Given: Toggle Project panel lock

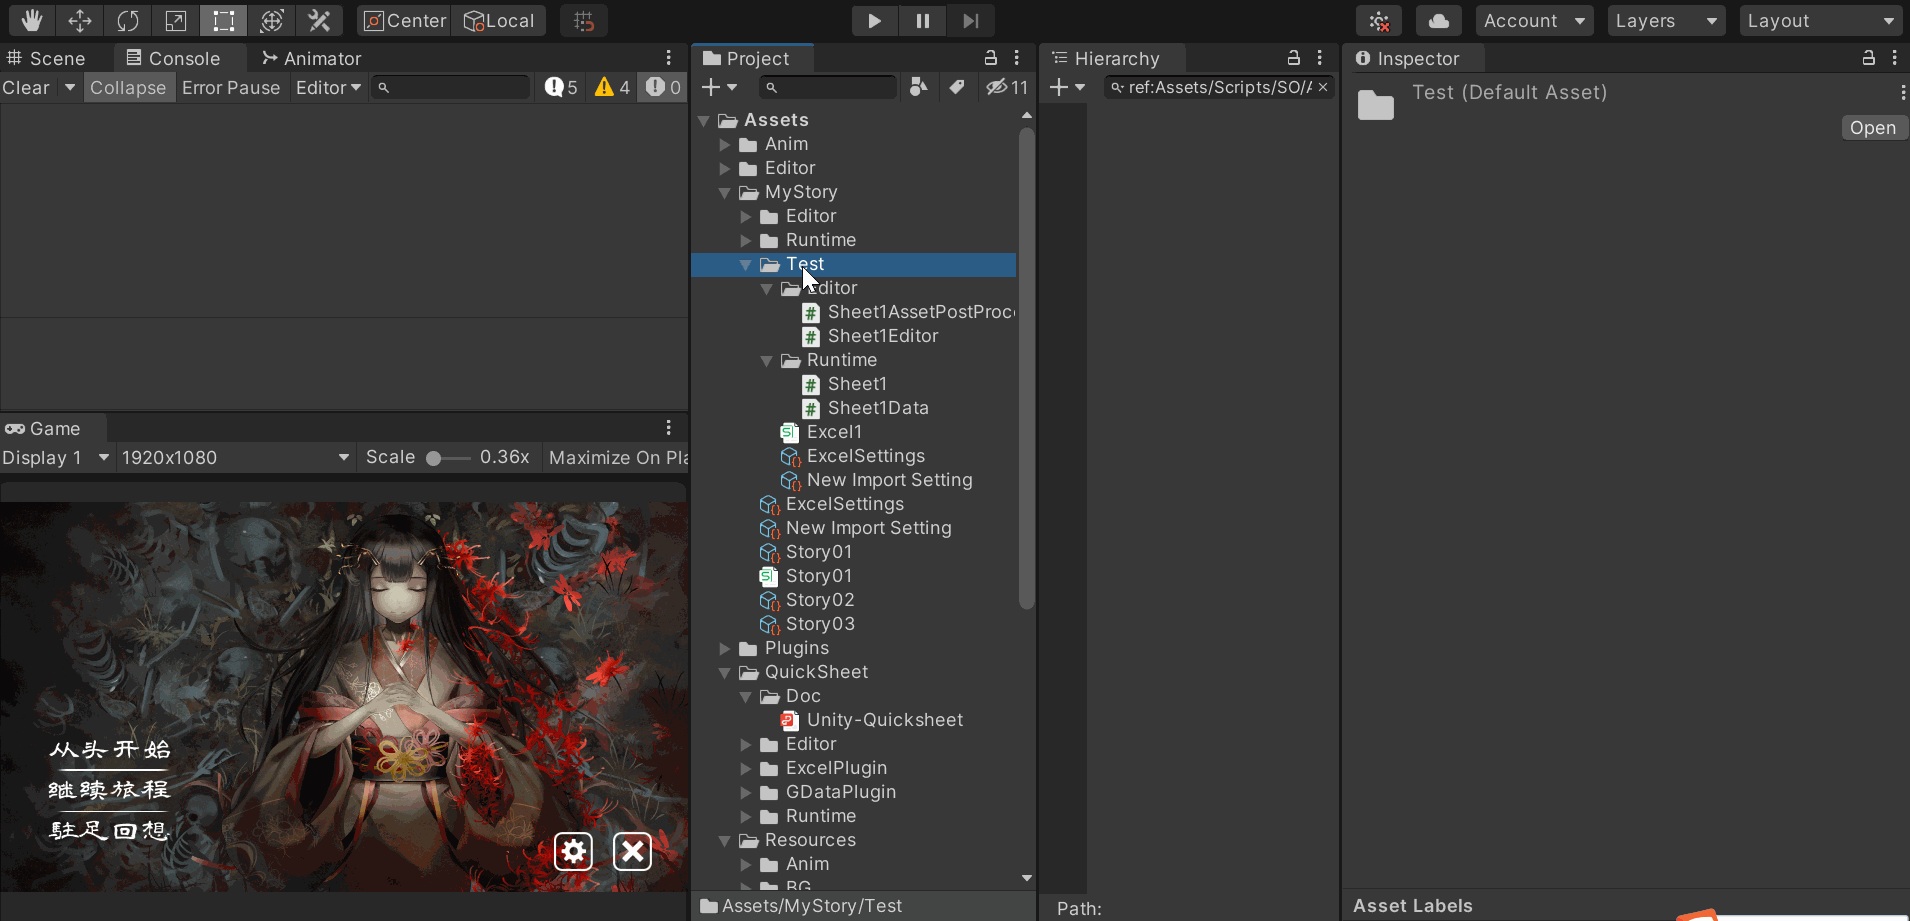Looking at the screenshot, I should (x=990, y=58).
